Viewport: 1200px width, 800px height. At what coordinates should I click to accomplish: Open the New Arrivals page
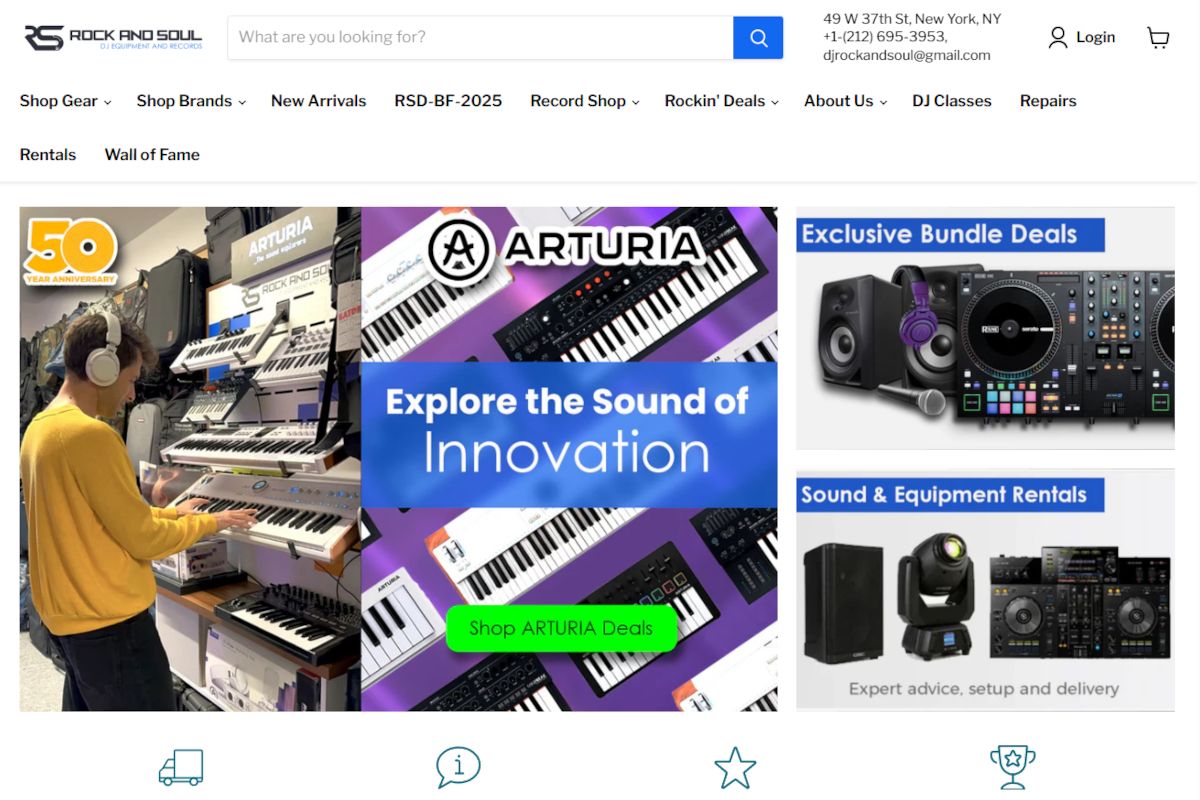319,101
